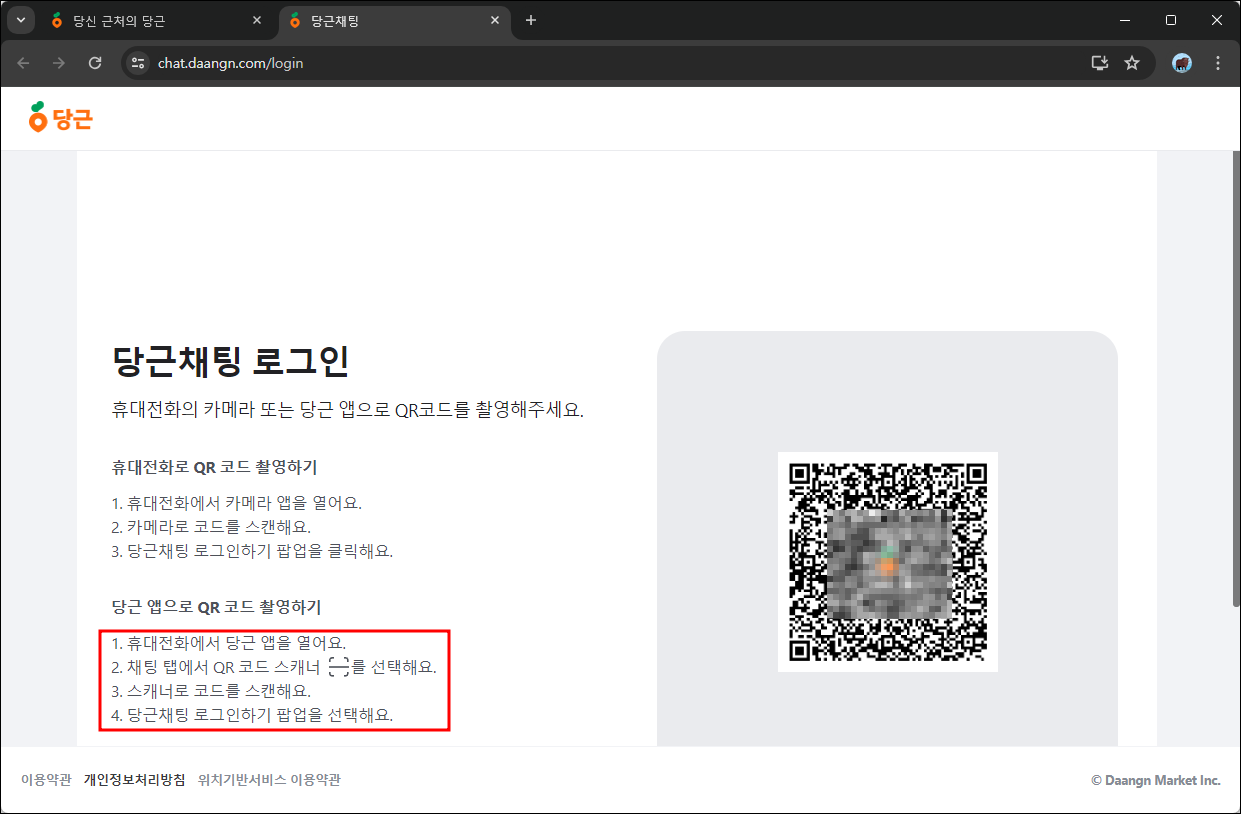Open the 개인정보처리방침 footer link
Viewport: 1241px width, 814px height.
pyautogui.click(x=134, y=780)
